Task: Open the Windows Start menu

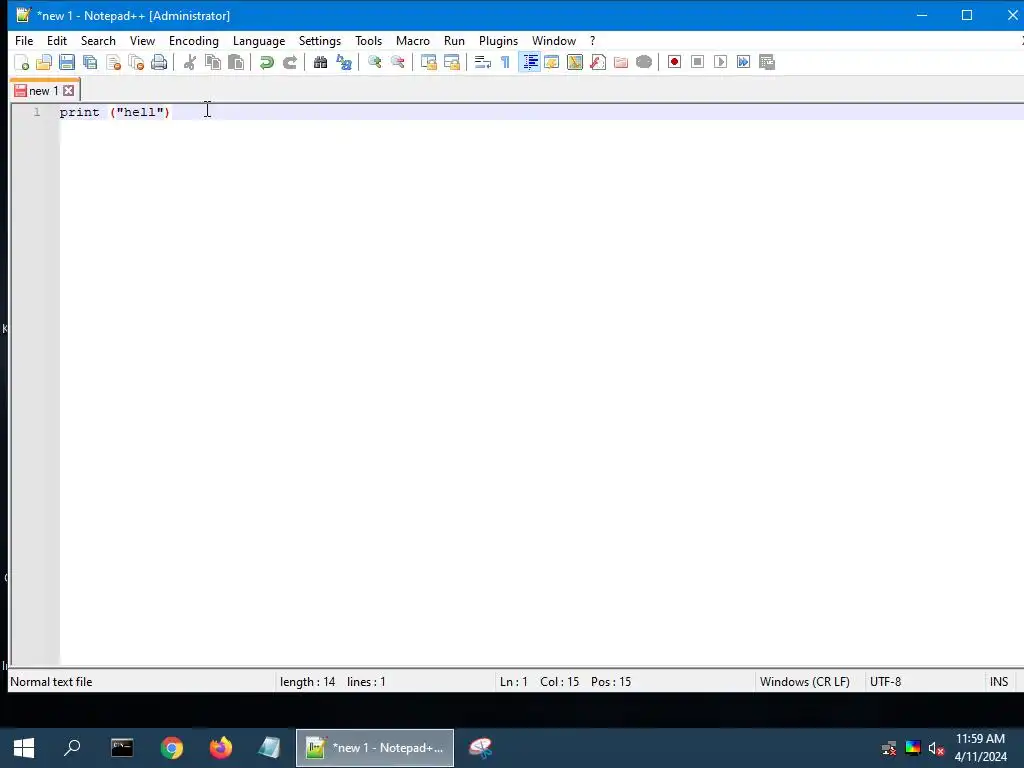Action: [24, 748]
